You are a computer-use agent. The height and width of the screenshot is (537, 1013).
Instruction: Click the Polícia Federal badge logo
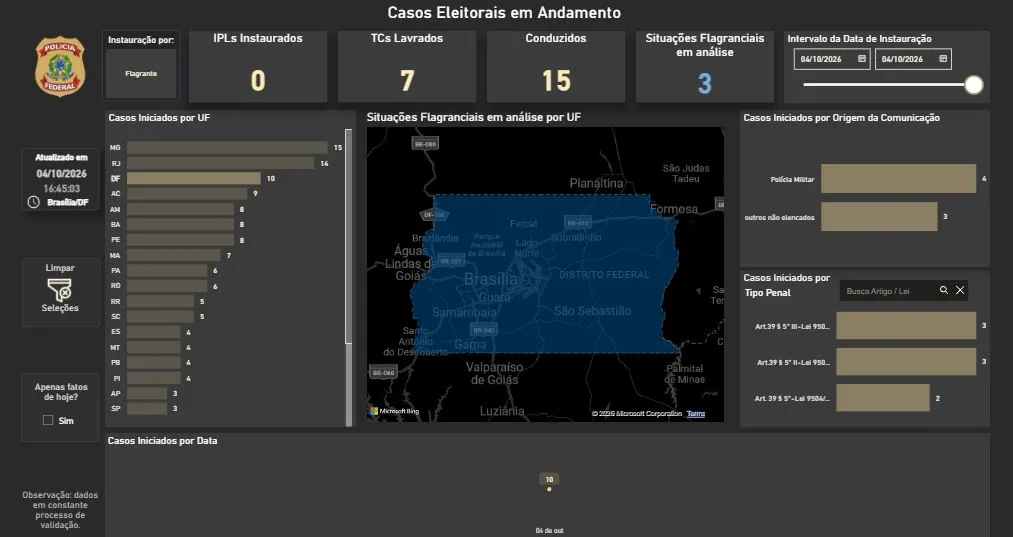(60, 66)
